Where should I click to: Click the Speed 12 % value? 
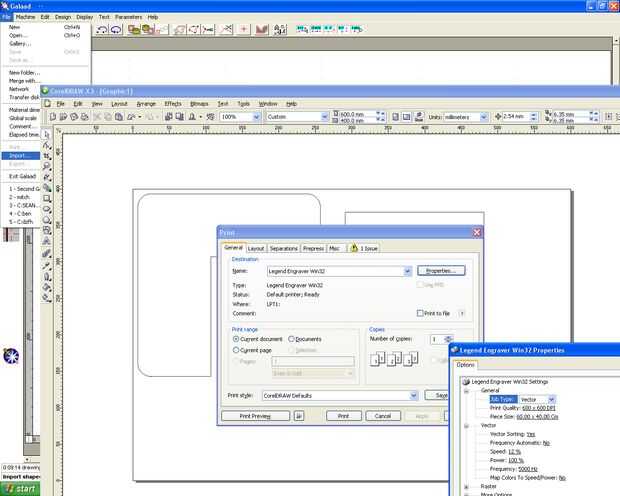pyautogui.click(x=514, y=451)
